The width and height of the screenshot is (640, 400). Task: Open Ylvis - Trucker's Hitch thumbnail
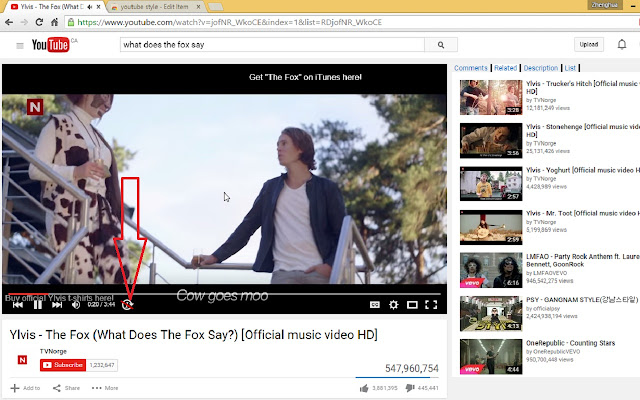tap(491, 98)
